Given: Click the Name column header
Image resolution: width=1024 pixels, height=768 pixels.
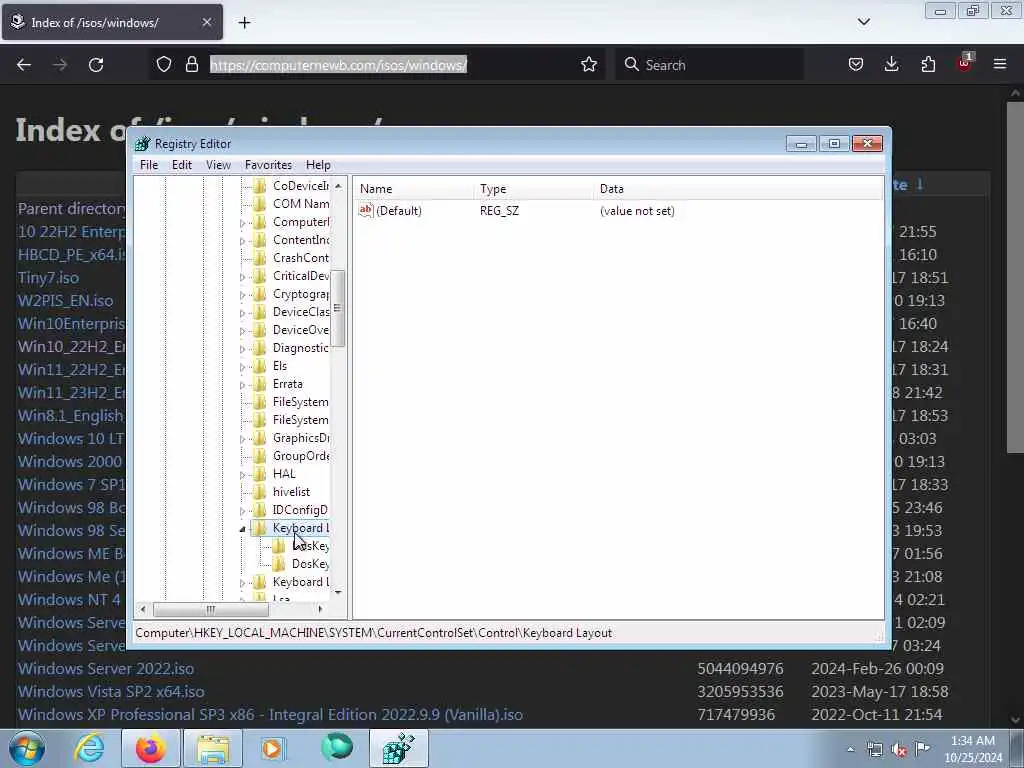Looking at the screenshot, I should (414, 189).
